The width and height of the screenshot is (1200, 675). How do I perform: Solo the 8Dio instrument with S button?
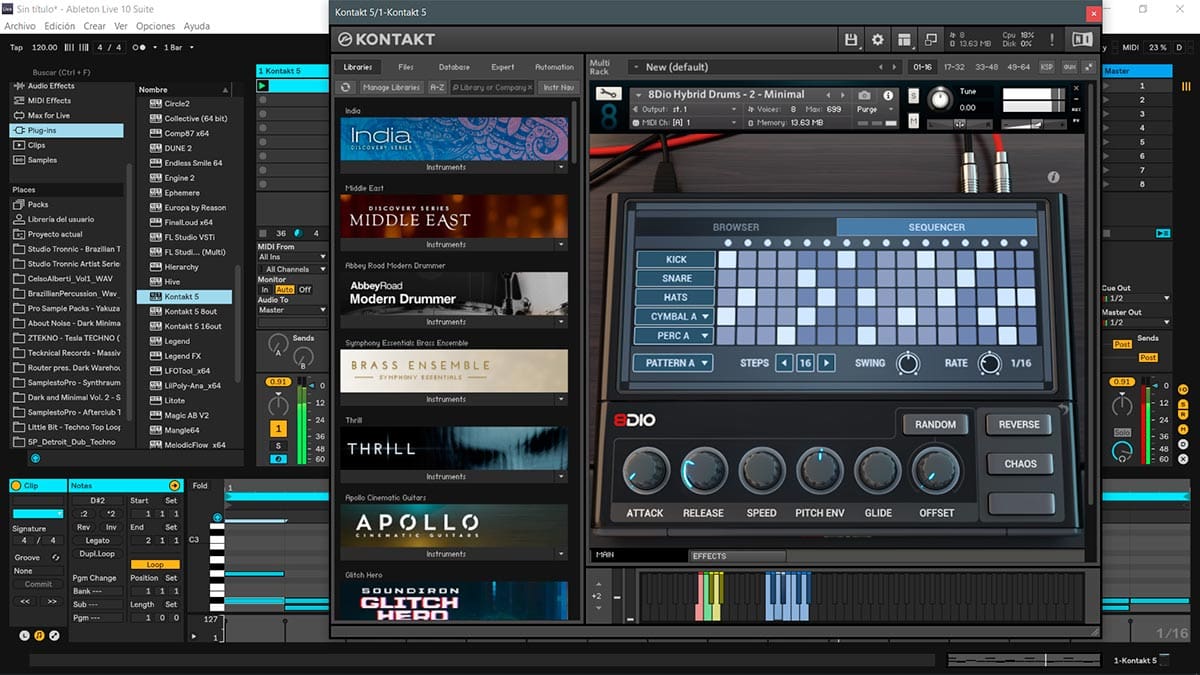pos(914,96)
